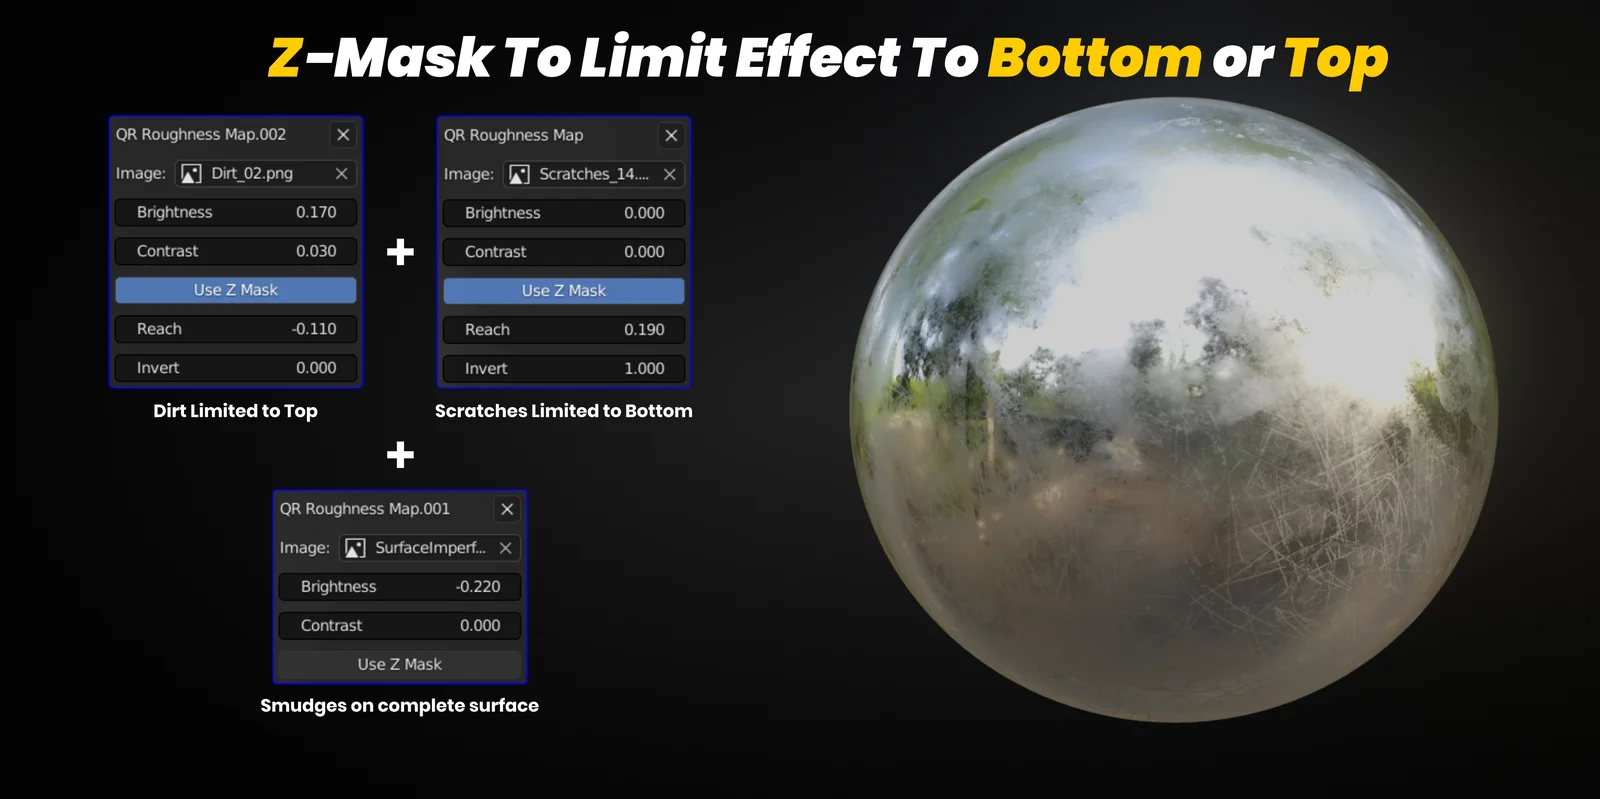Enable Use Z Mask in Roughness Map.001
The height and width of the screenshot is (799, 1600).
click(400, 664)
